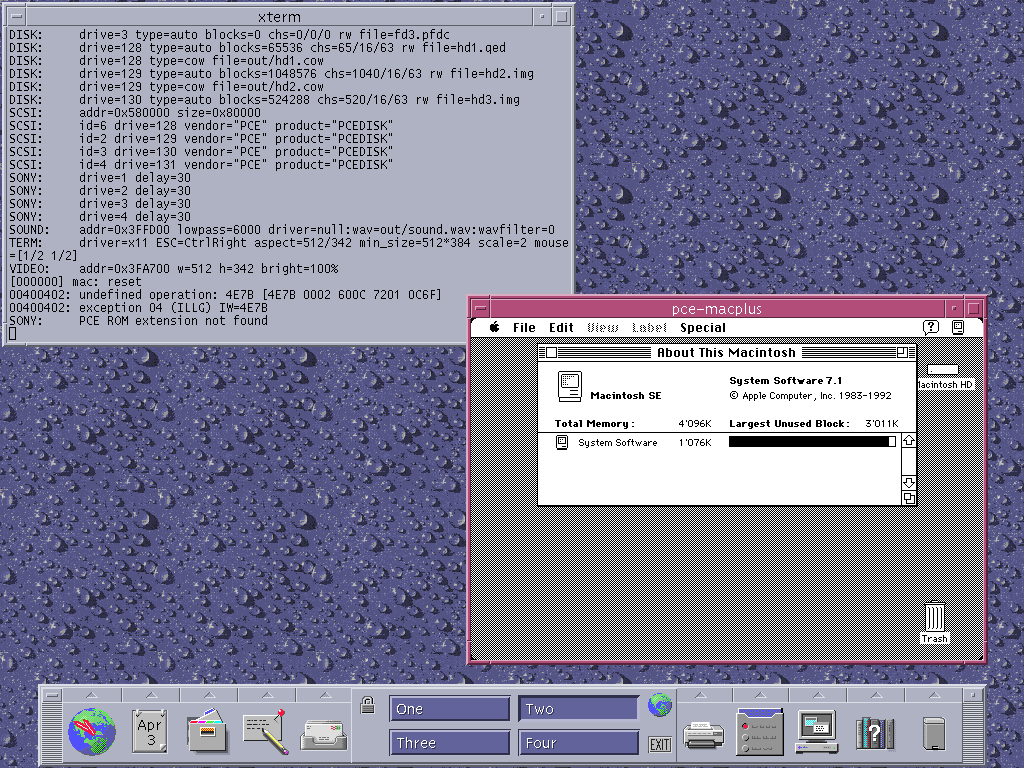The width and height of the screenshot is (1024, 768).
Task: Click '[000000] mac: reset' line in xterm
Action: click(75, 281)
